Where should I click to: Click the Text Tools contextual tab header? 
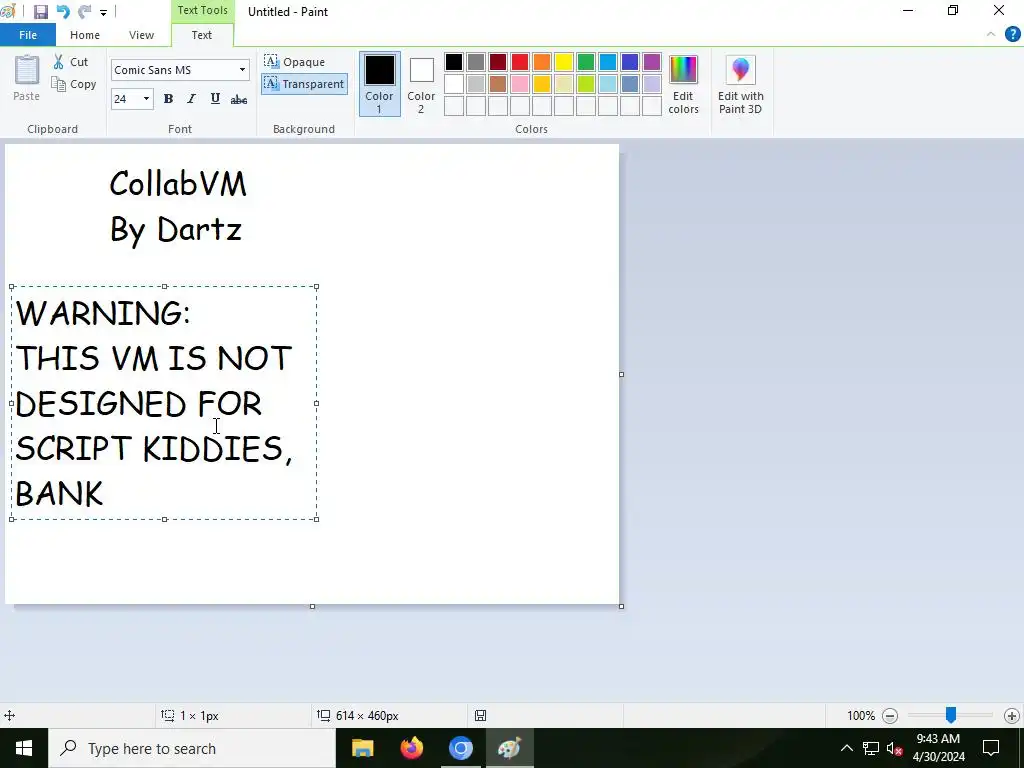click(x=202, y=10)
